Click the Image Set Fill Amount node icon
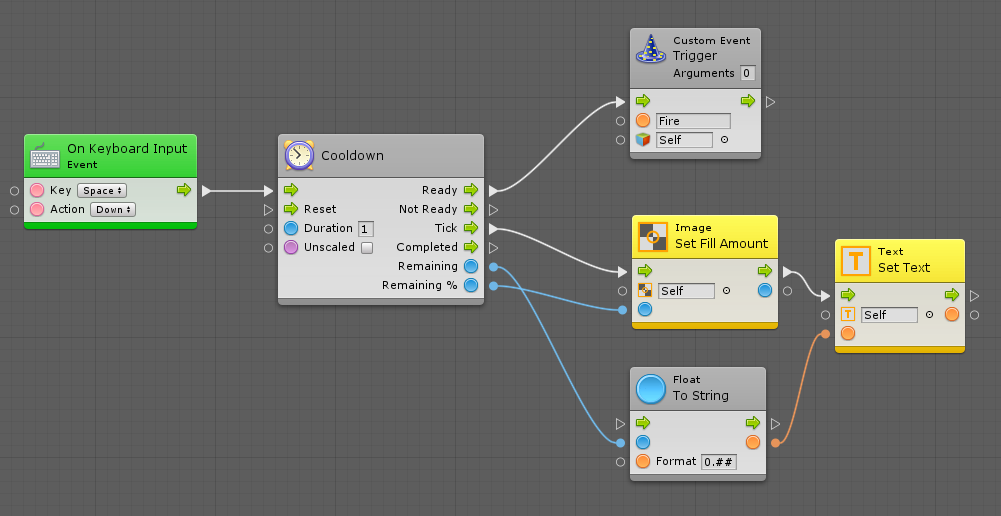This screenshot has height=516, width=1001. [x=653, y=236]
